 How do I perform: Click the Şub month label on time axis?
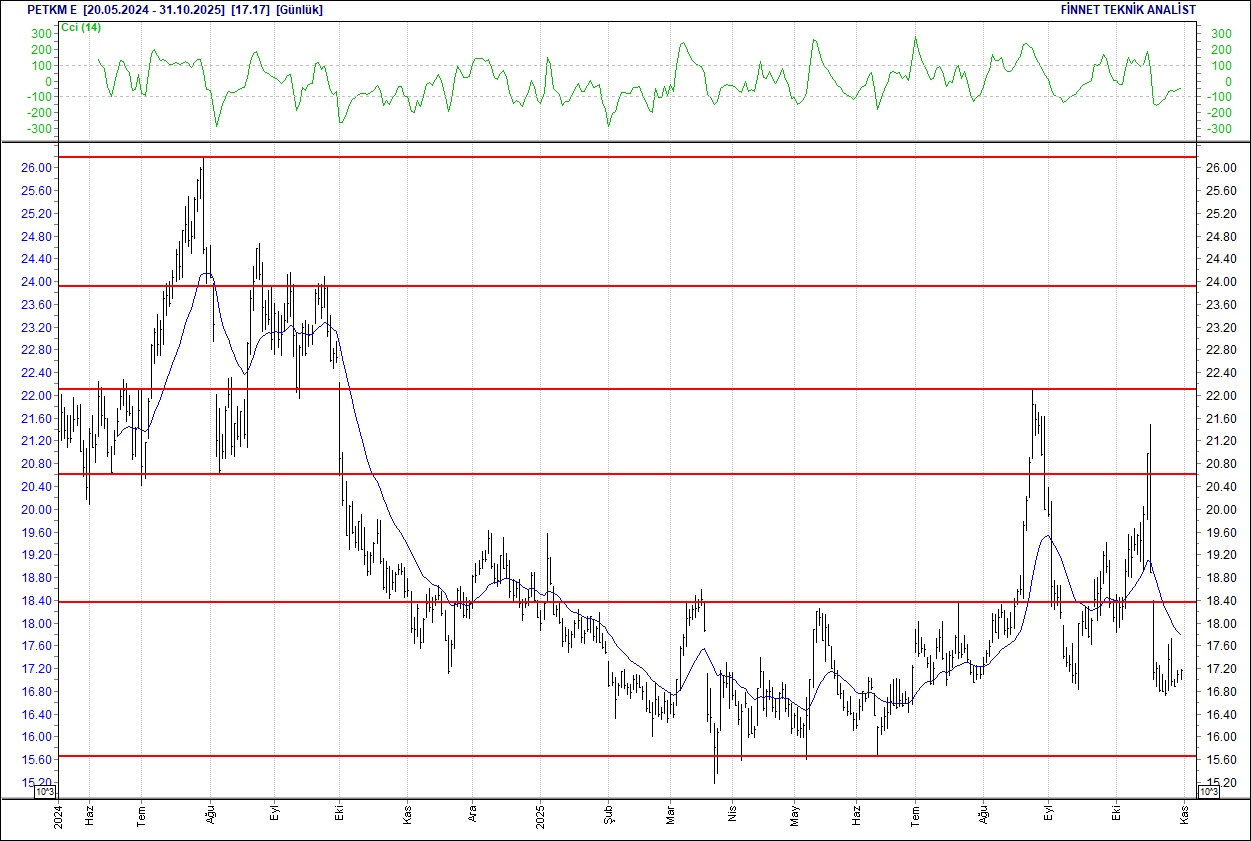608,815
